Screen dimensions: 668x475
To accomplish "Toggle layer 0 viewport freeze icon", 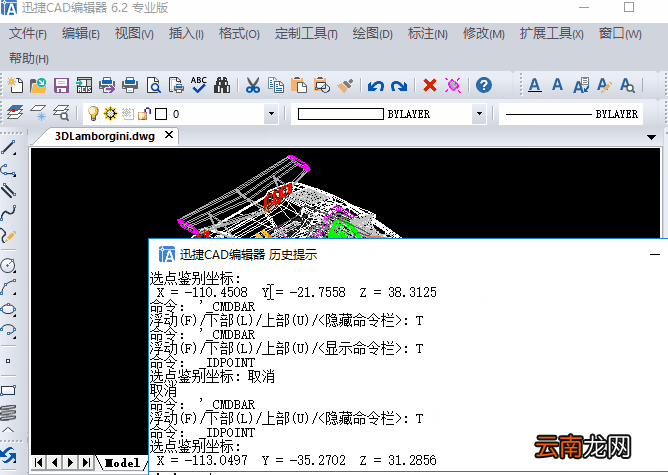I will pos(127,113).
